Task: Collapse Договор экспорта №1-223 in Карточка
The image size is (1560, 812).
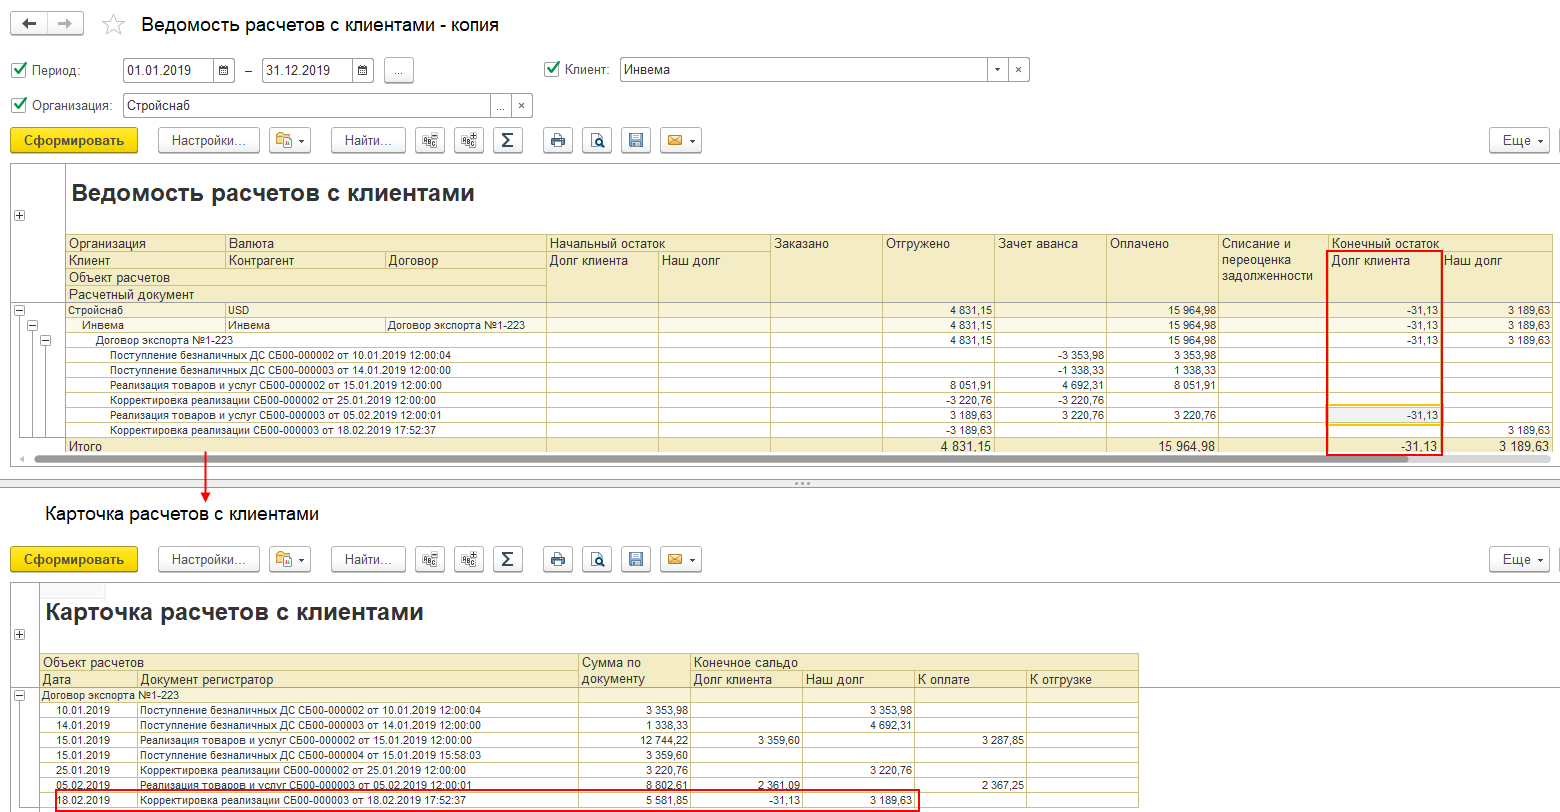Action: coord(19,695)
